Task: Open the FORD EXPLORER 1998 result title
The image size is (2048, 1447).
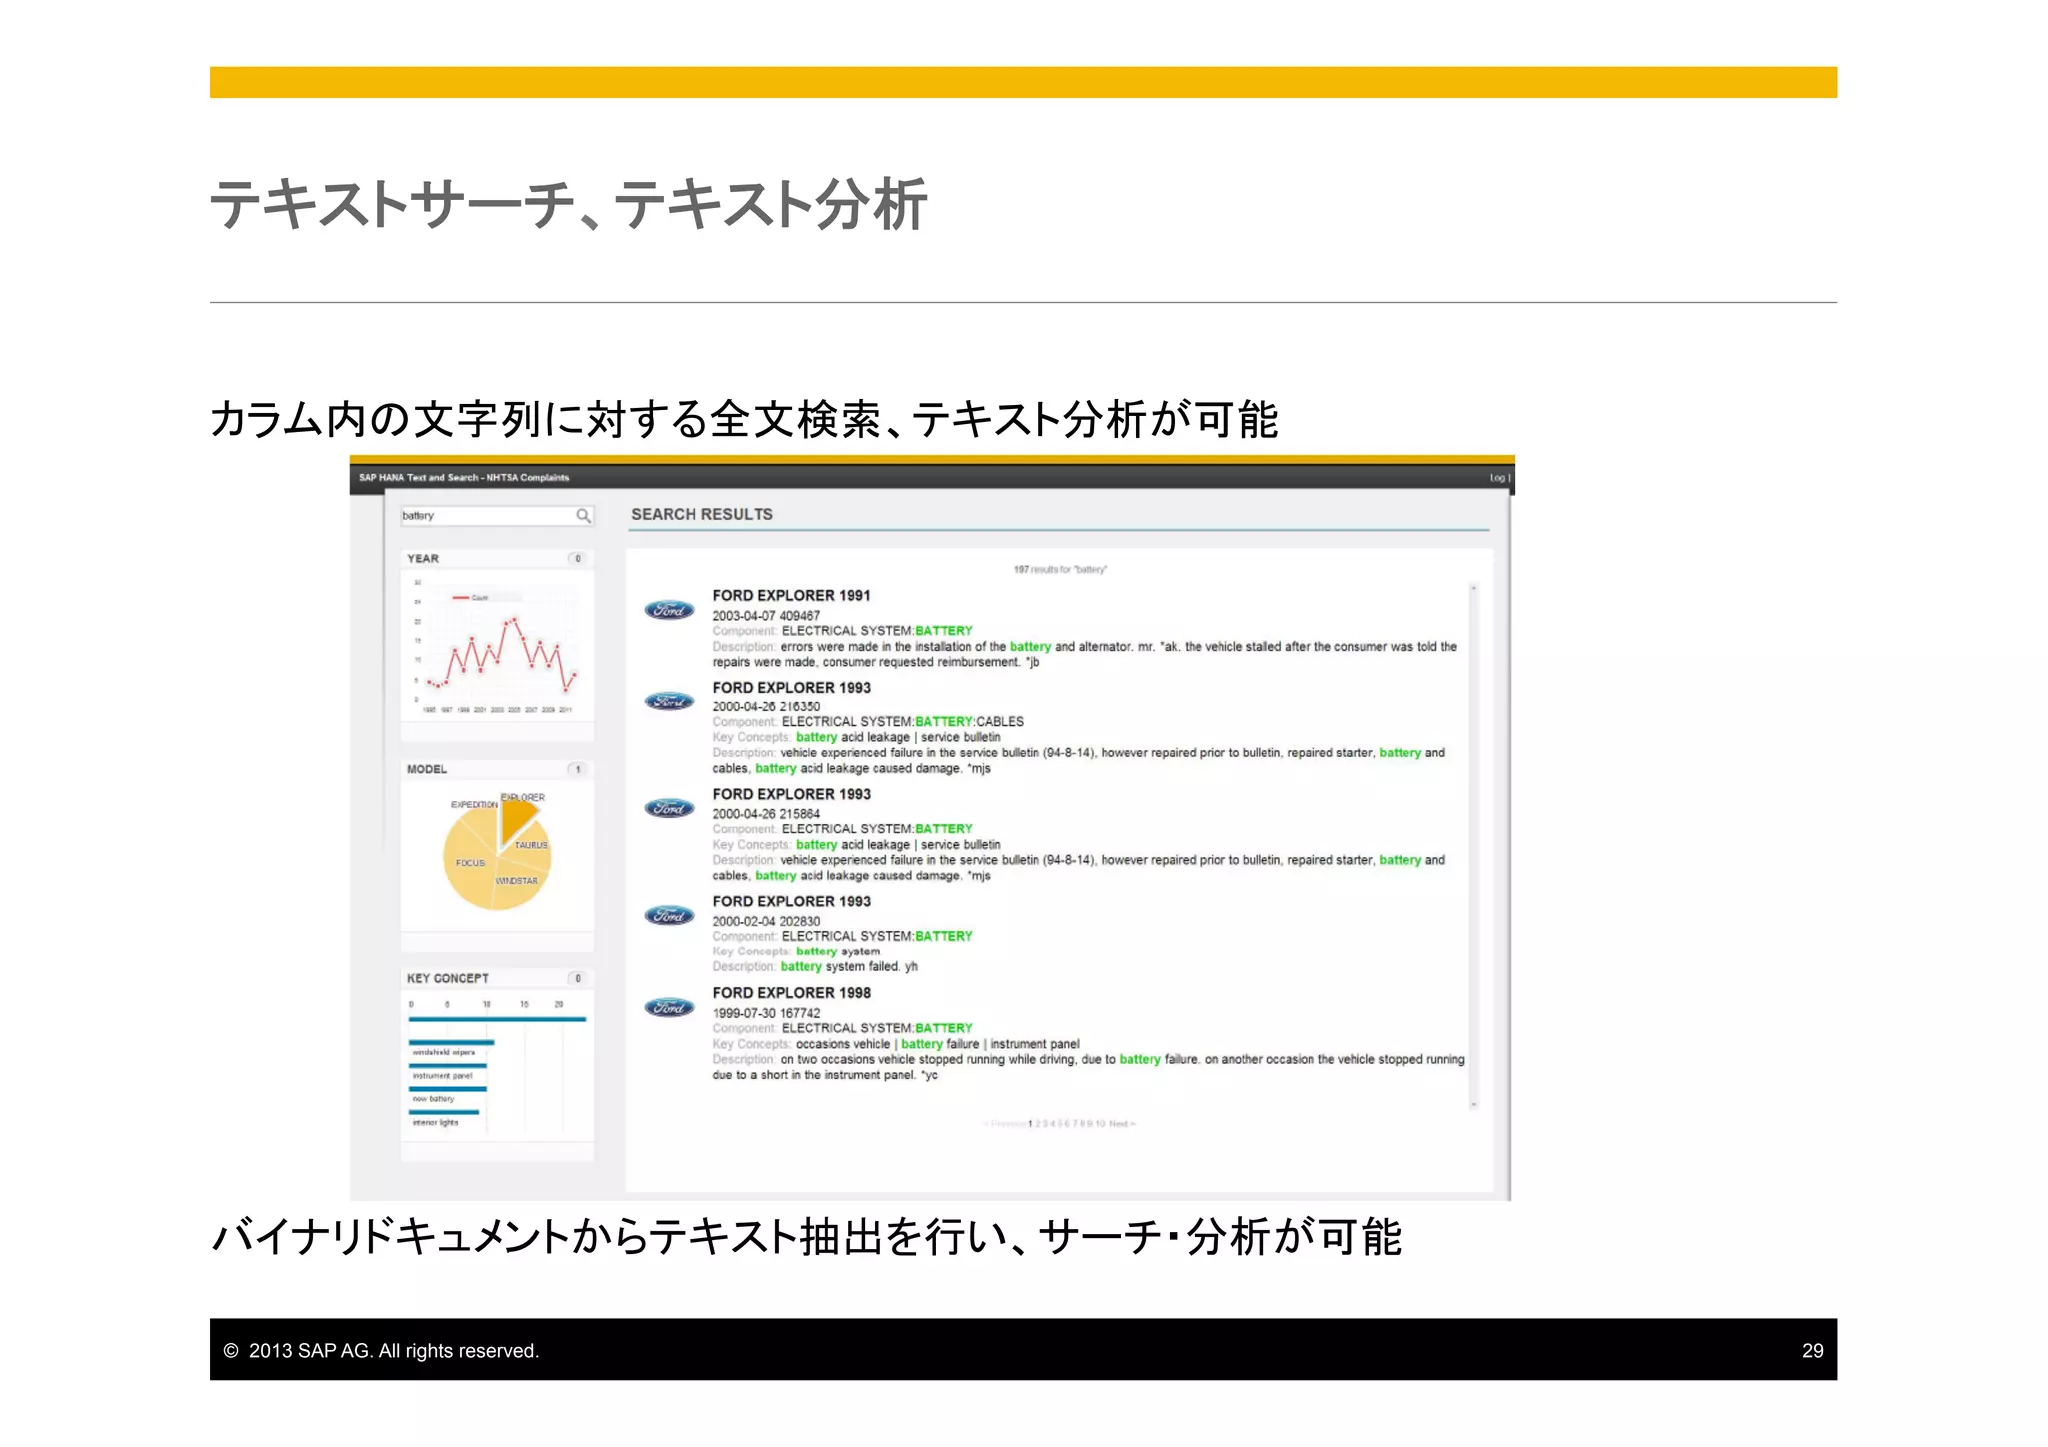Action: [791, 993]
